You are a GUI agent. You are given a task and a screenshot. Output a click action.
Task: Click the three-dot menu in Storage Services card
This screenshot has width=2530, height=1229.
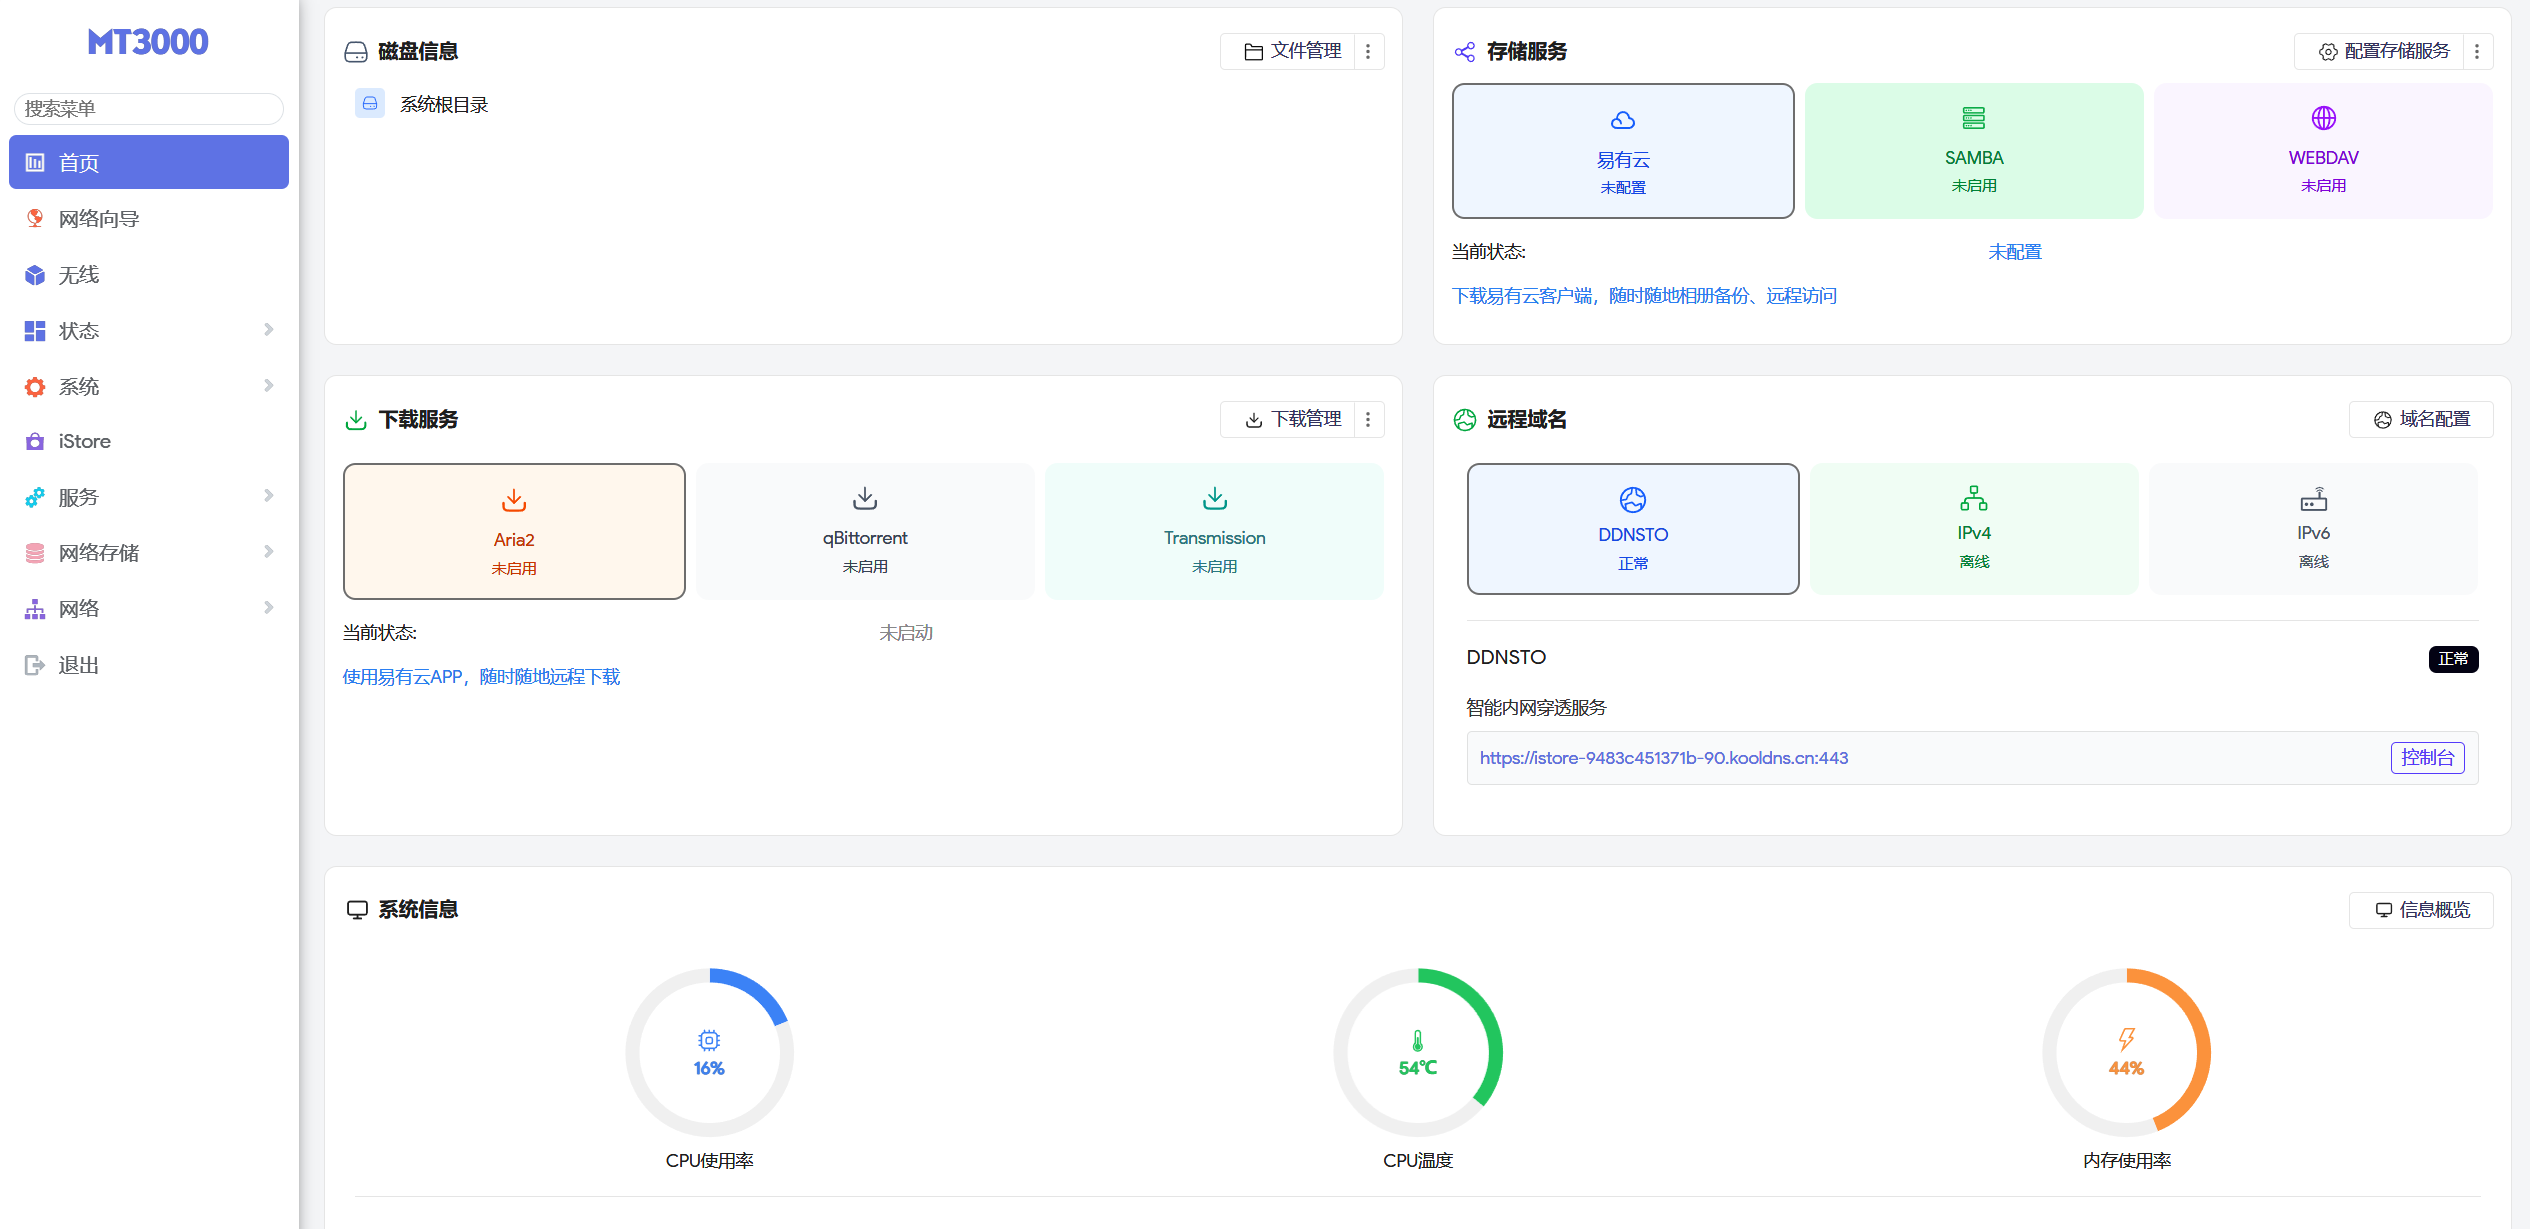(x=2477, y=51)
